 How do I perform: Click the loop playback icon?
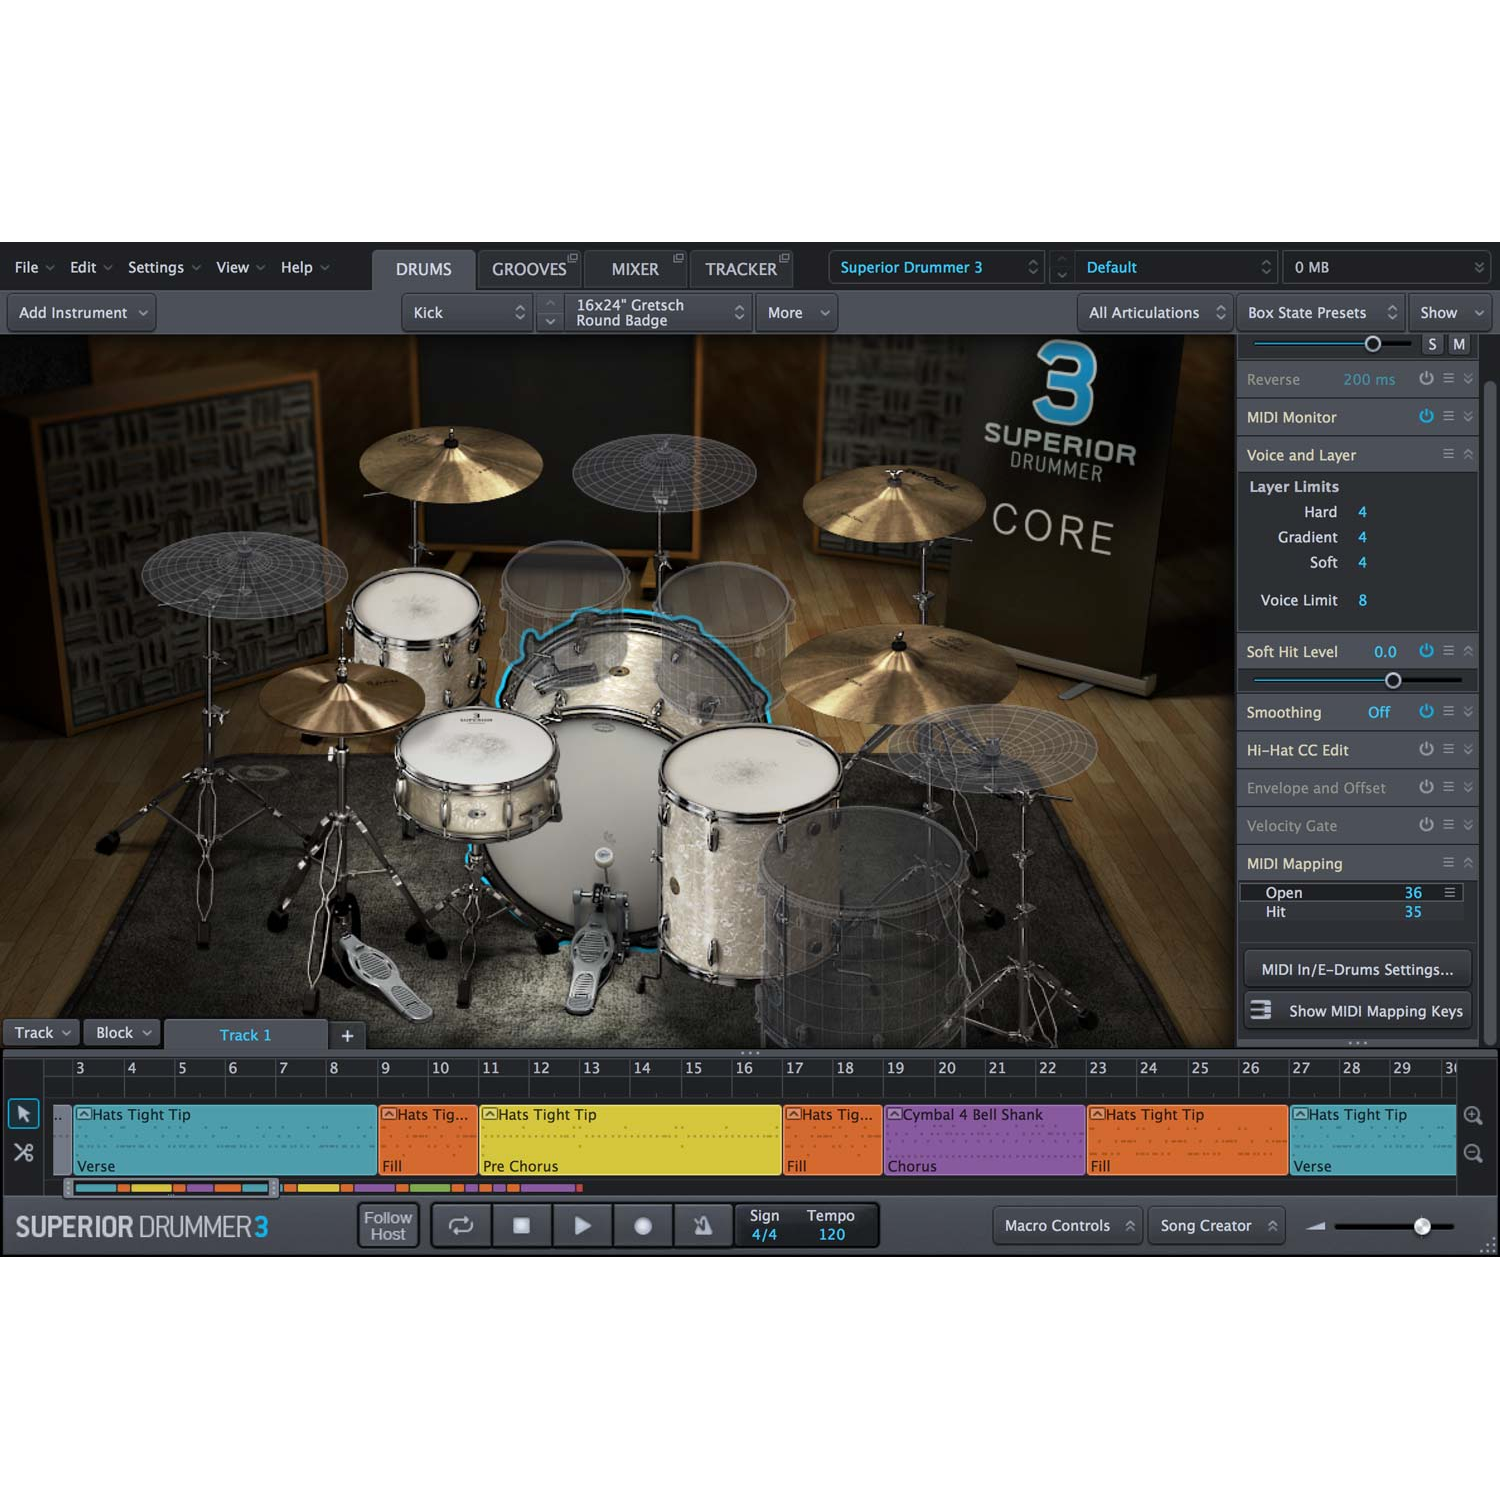pyautogui.click(x=460, y=1224)
